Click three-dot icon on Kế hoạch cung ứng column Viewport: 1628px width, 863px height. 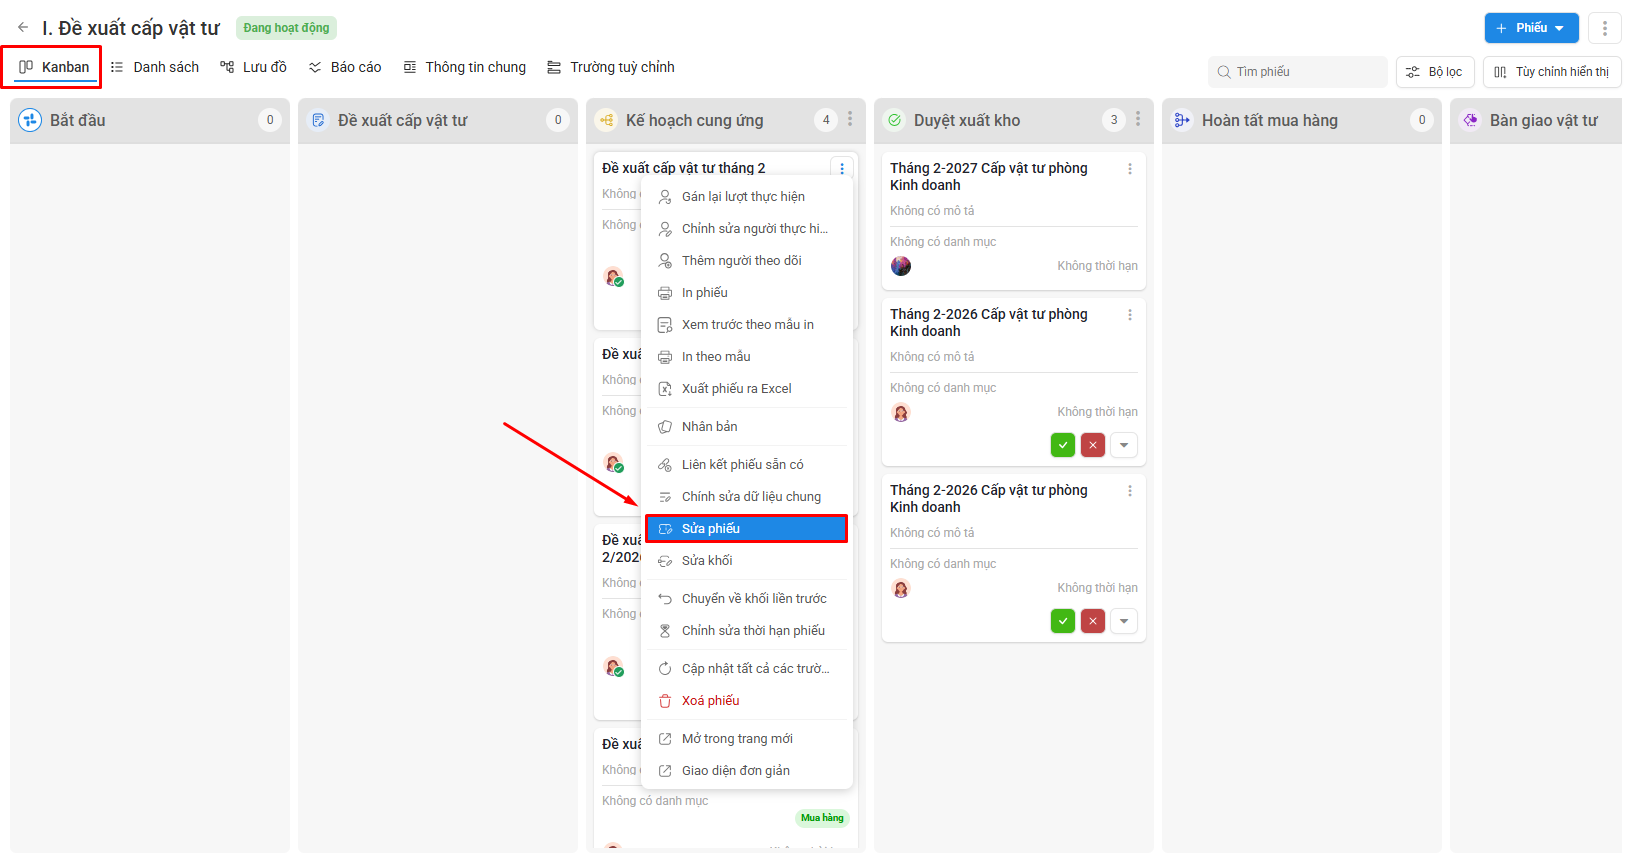pyautogui.click(x=850, y=119)
